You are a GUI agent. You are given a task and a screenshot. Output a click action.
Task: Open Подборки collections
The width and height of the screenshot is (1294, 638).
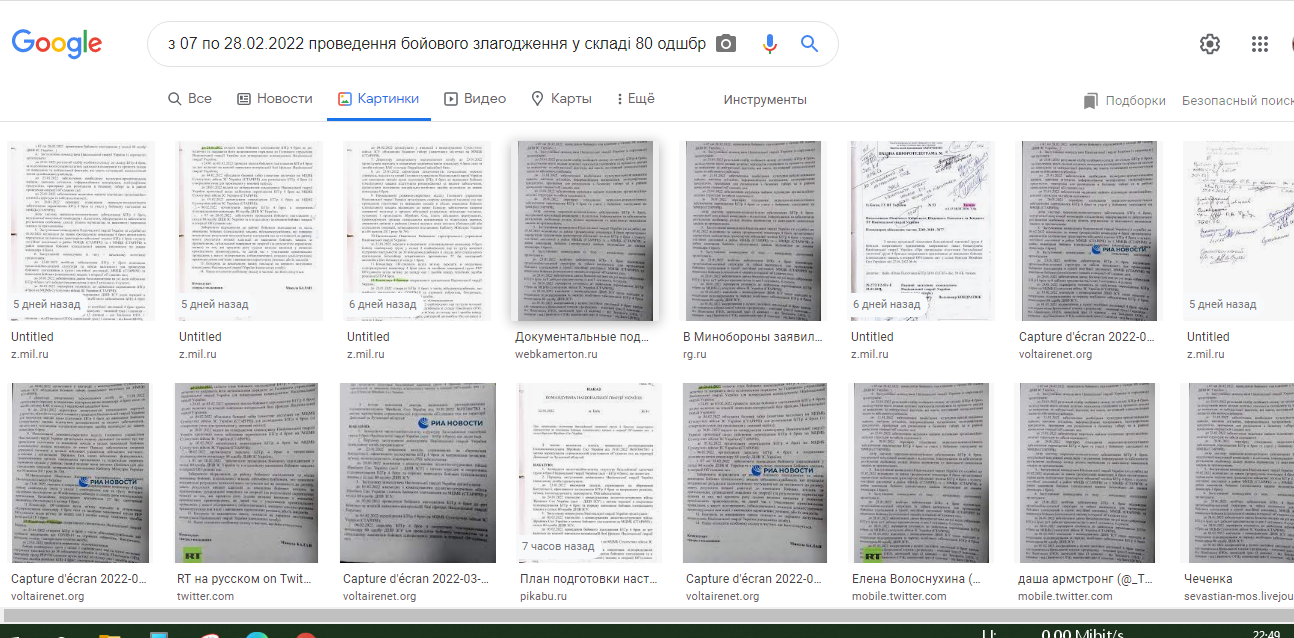[x=1125, y=100]
